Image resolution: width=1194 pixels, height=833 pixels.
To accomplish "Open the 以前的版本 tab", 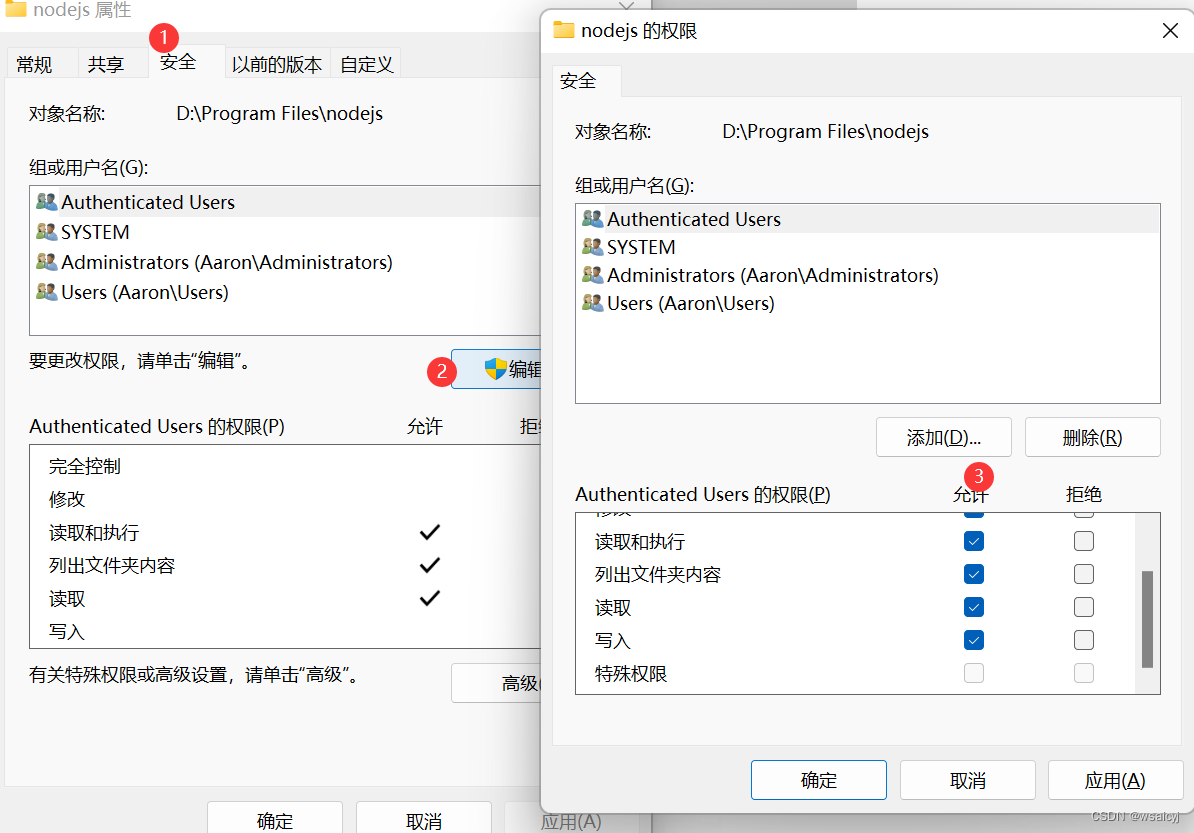I will click(276, 65).
